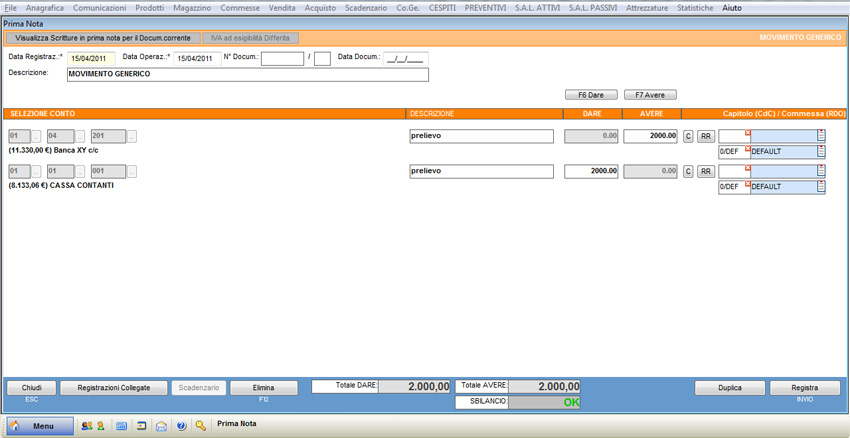Open the Menu start button at bottom left

[x=40, y=426]
